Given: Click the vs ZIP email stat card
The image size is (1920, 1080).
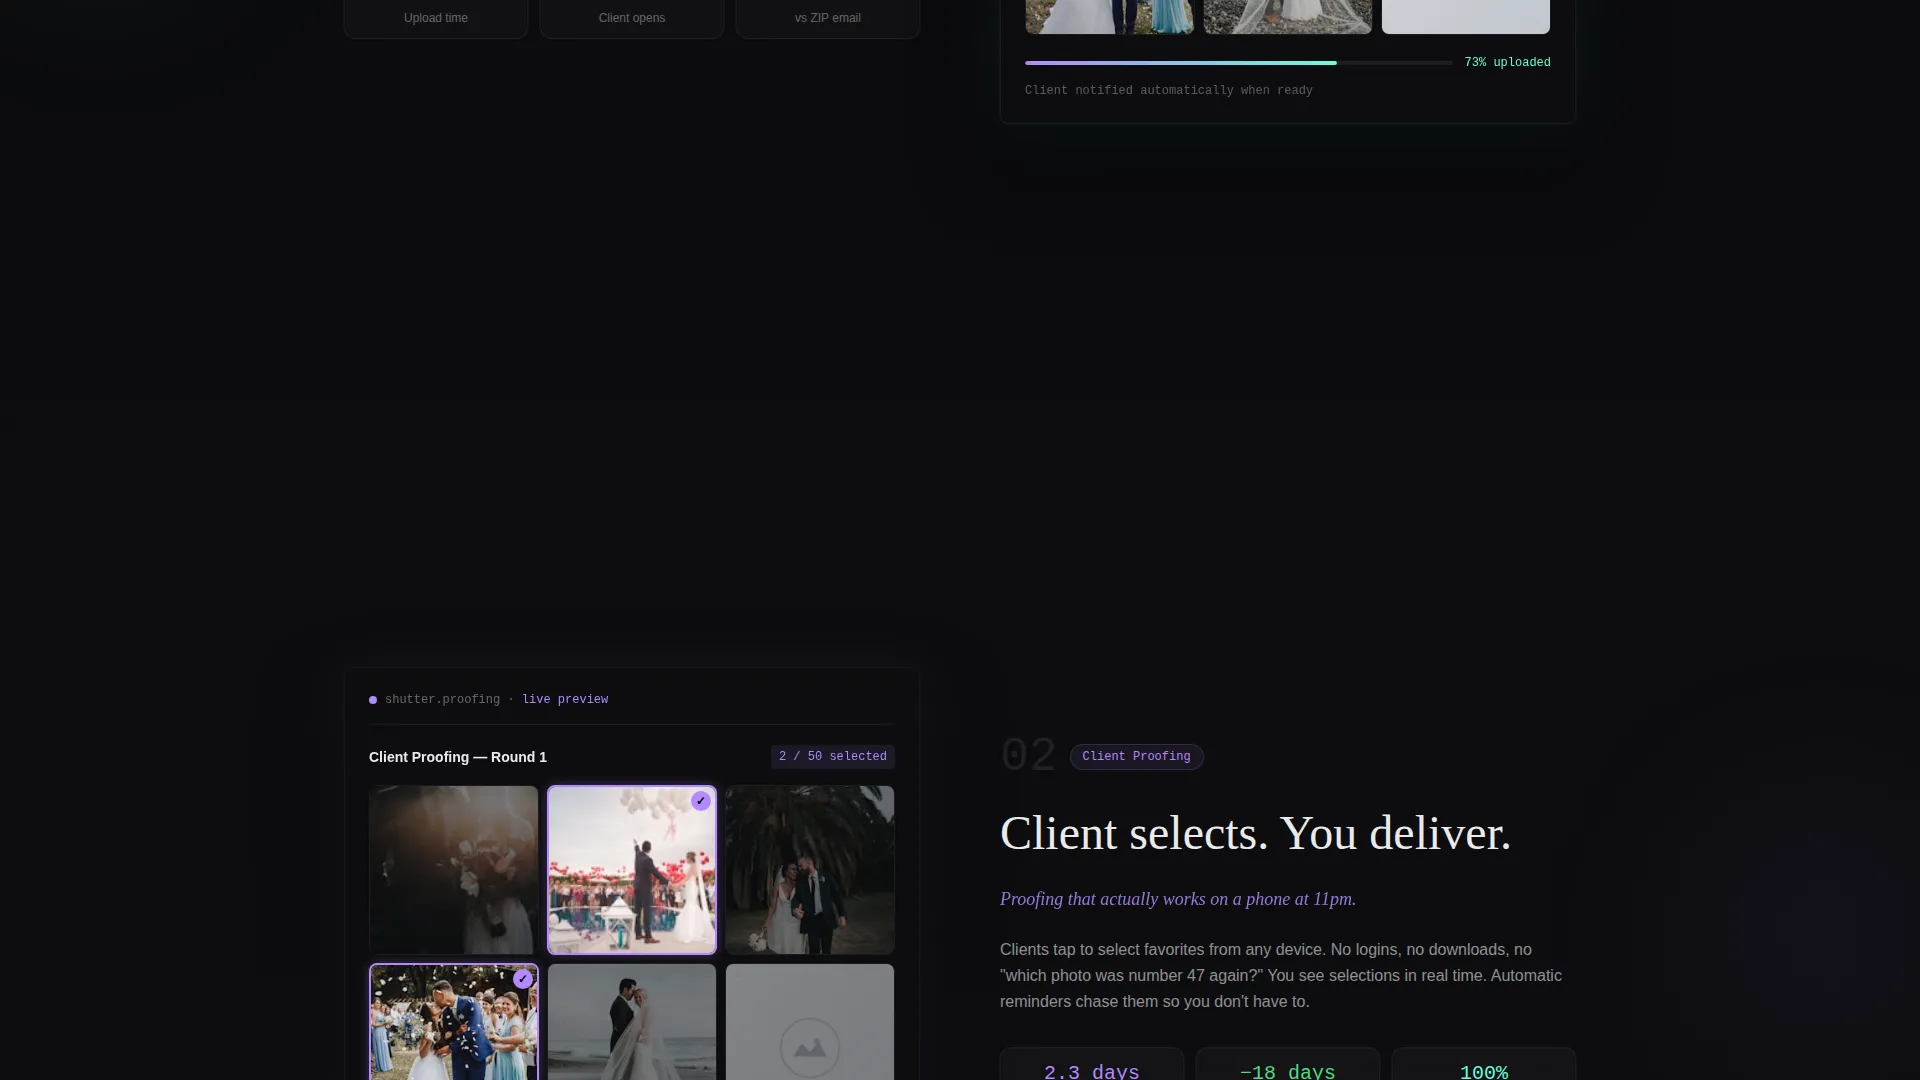Looking at the screenshot, I should [828, 18].
